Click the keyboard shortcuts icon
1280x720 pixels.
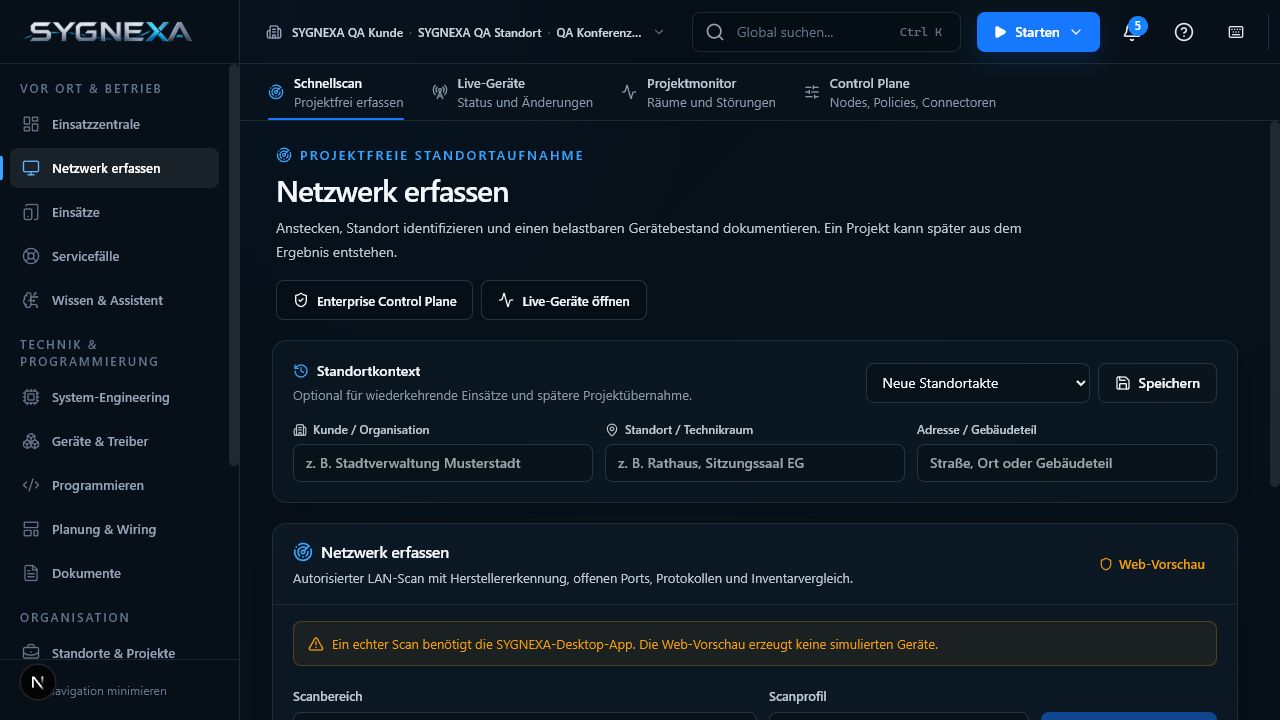tap(1236, 32)
